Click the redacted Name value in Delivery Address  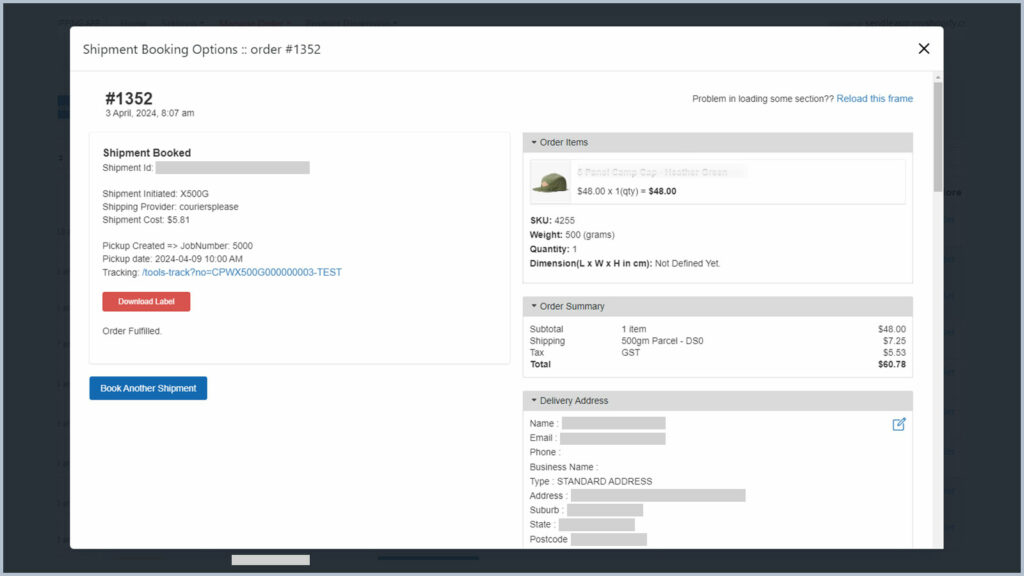613,424
